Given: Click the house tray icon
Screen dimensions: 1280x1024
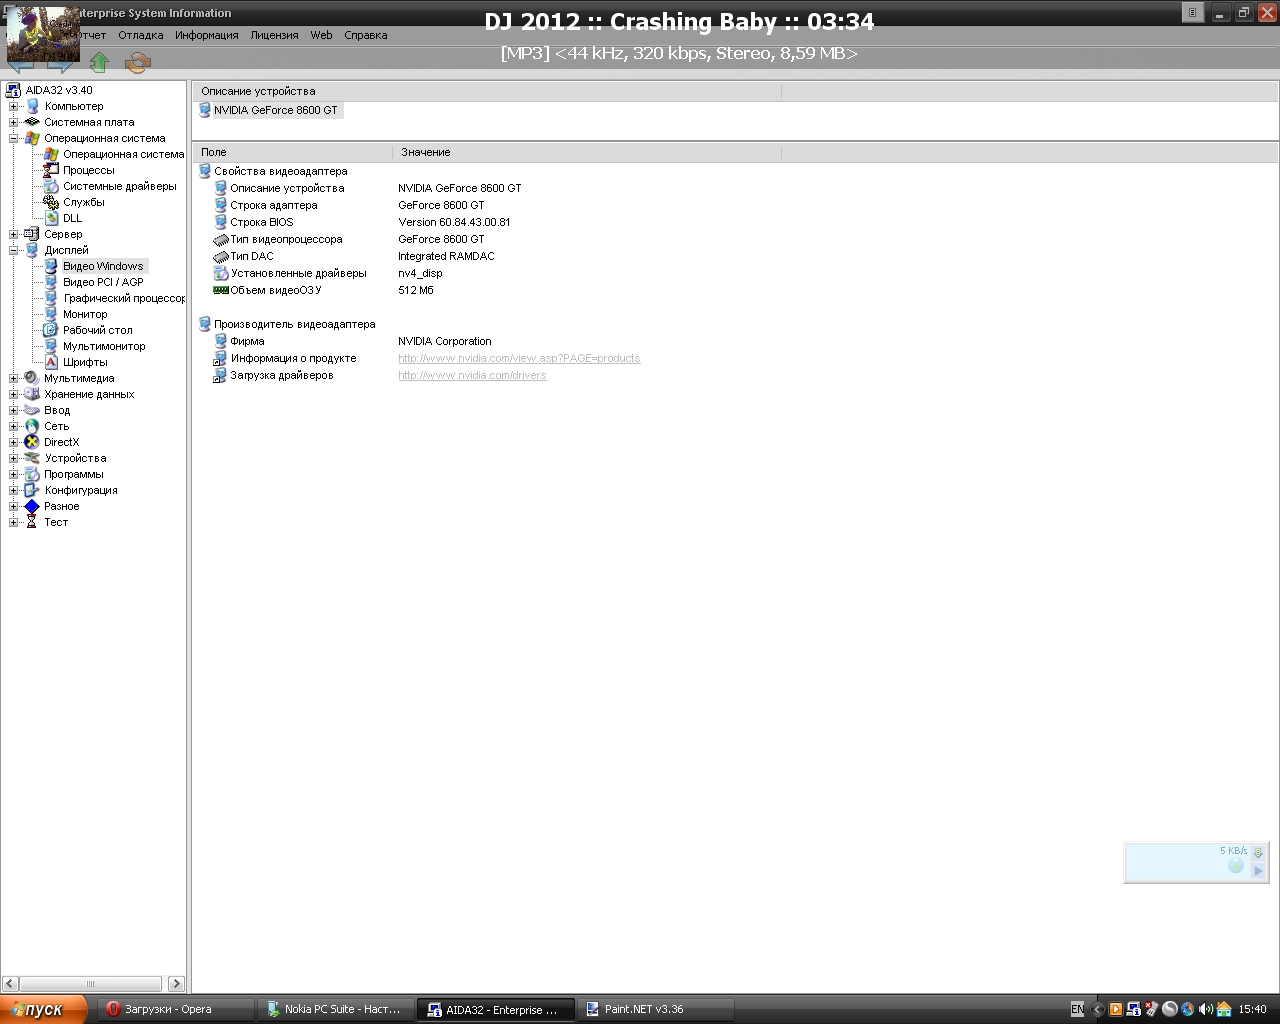Looking at the screenshot, I should [1223, 1009].
